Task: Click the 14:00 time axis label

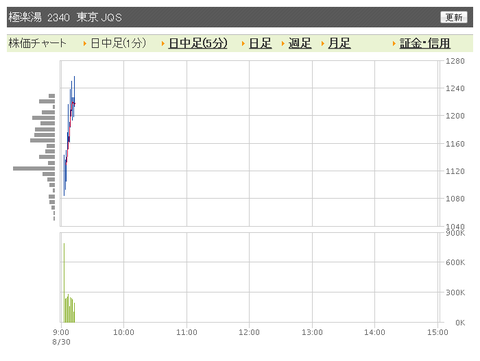Action: (x=374, y=332)
